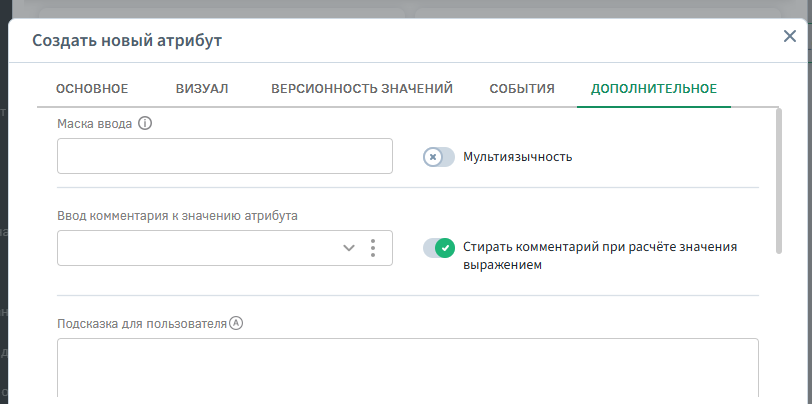Click the dialog's vertical scrollbar
This screenshot has width=812, height=404.
[x=778, y=180]
